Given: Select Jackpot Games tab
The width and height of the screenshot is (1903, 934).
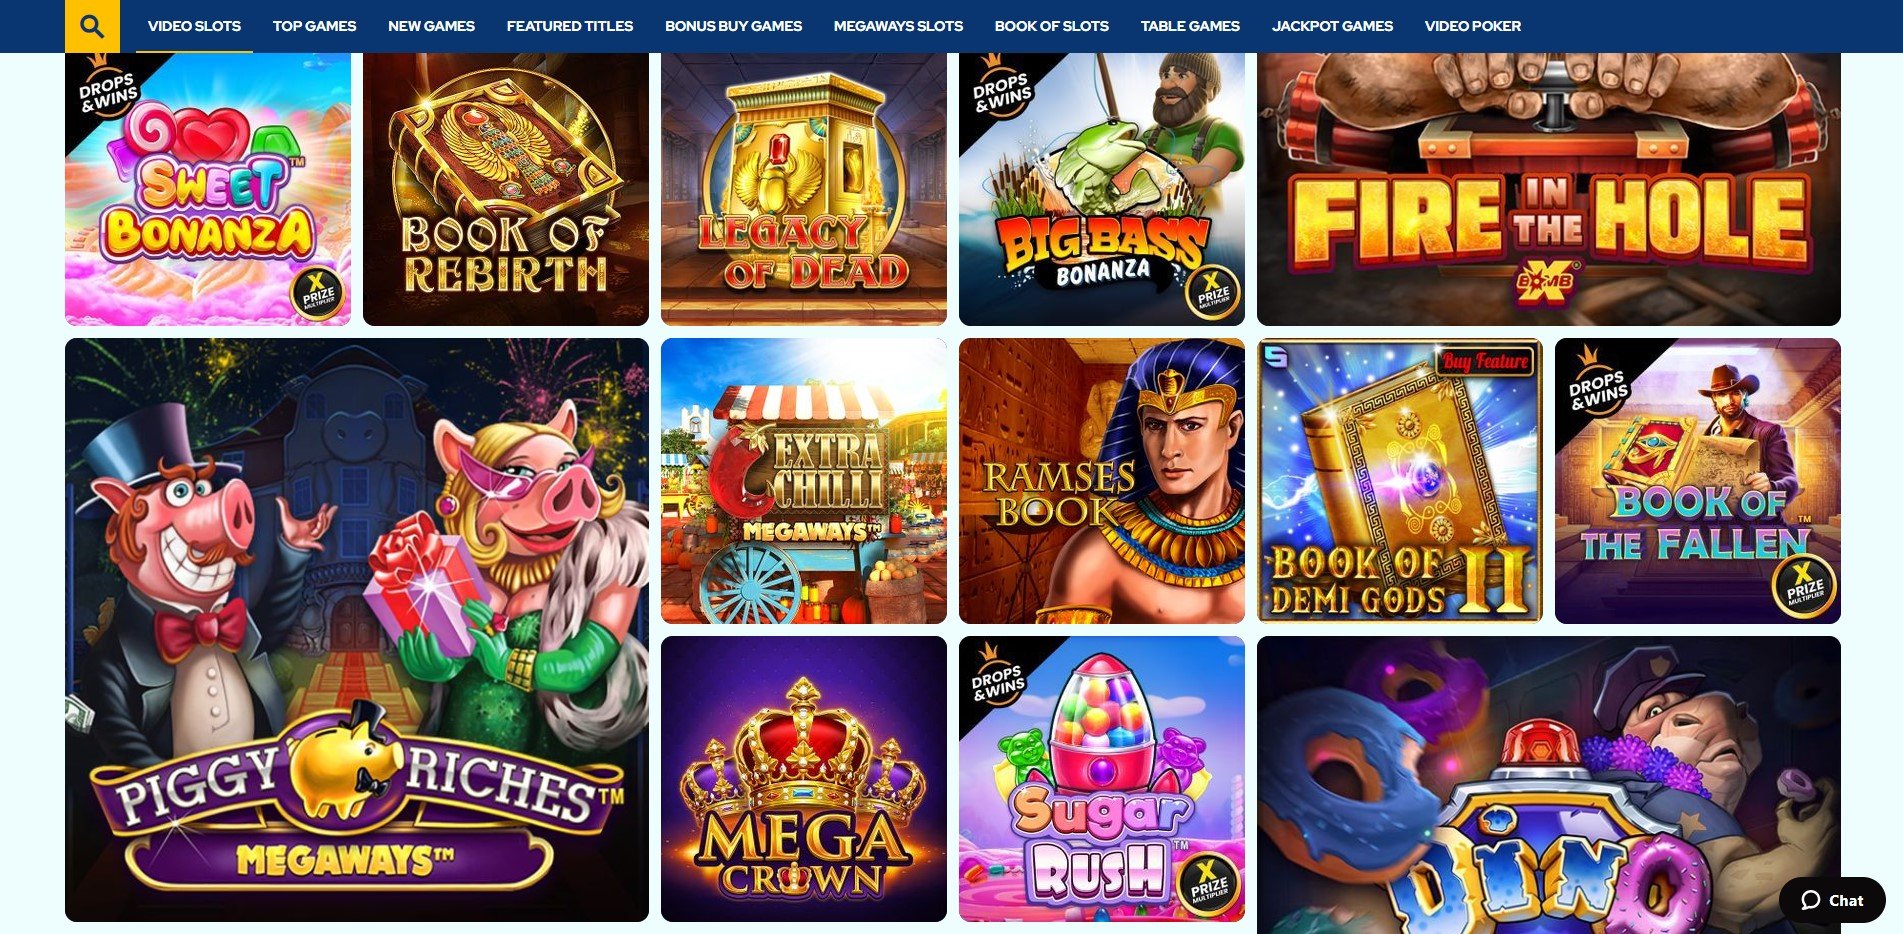Looking at the screenshot, I should (1332, 26).
